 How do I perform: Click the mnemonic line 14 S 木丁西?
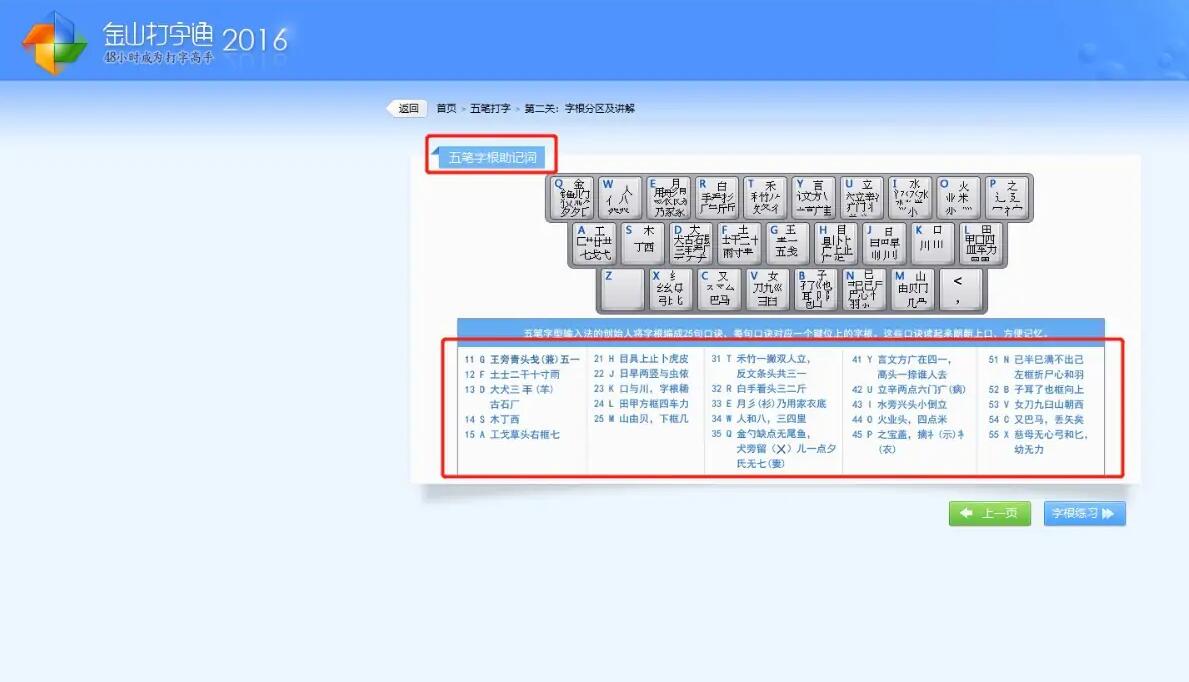[491, 420]
